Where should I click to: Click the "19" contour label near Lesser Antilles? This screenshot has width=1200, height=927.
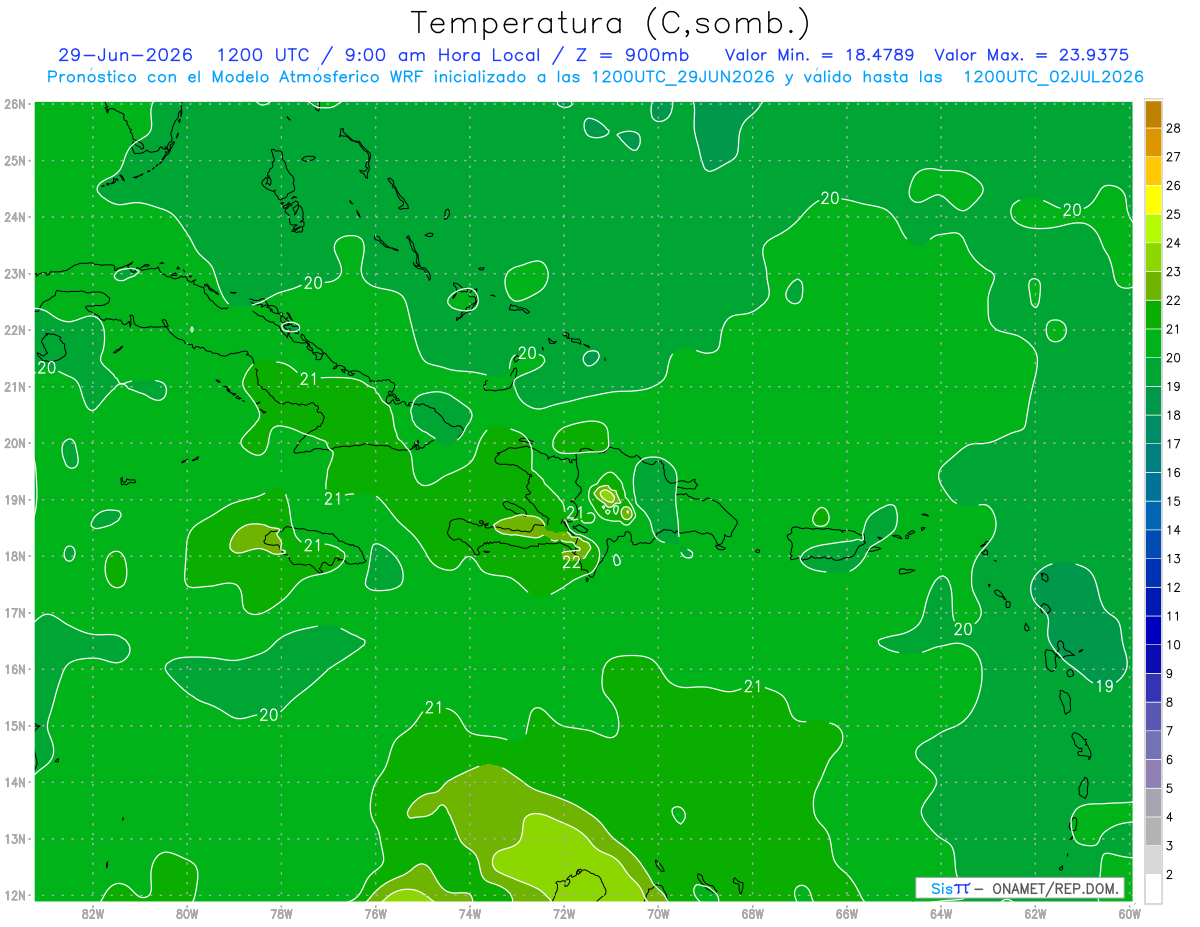coord(1104,686)
